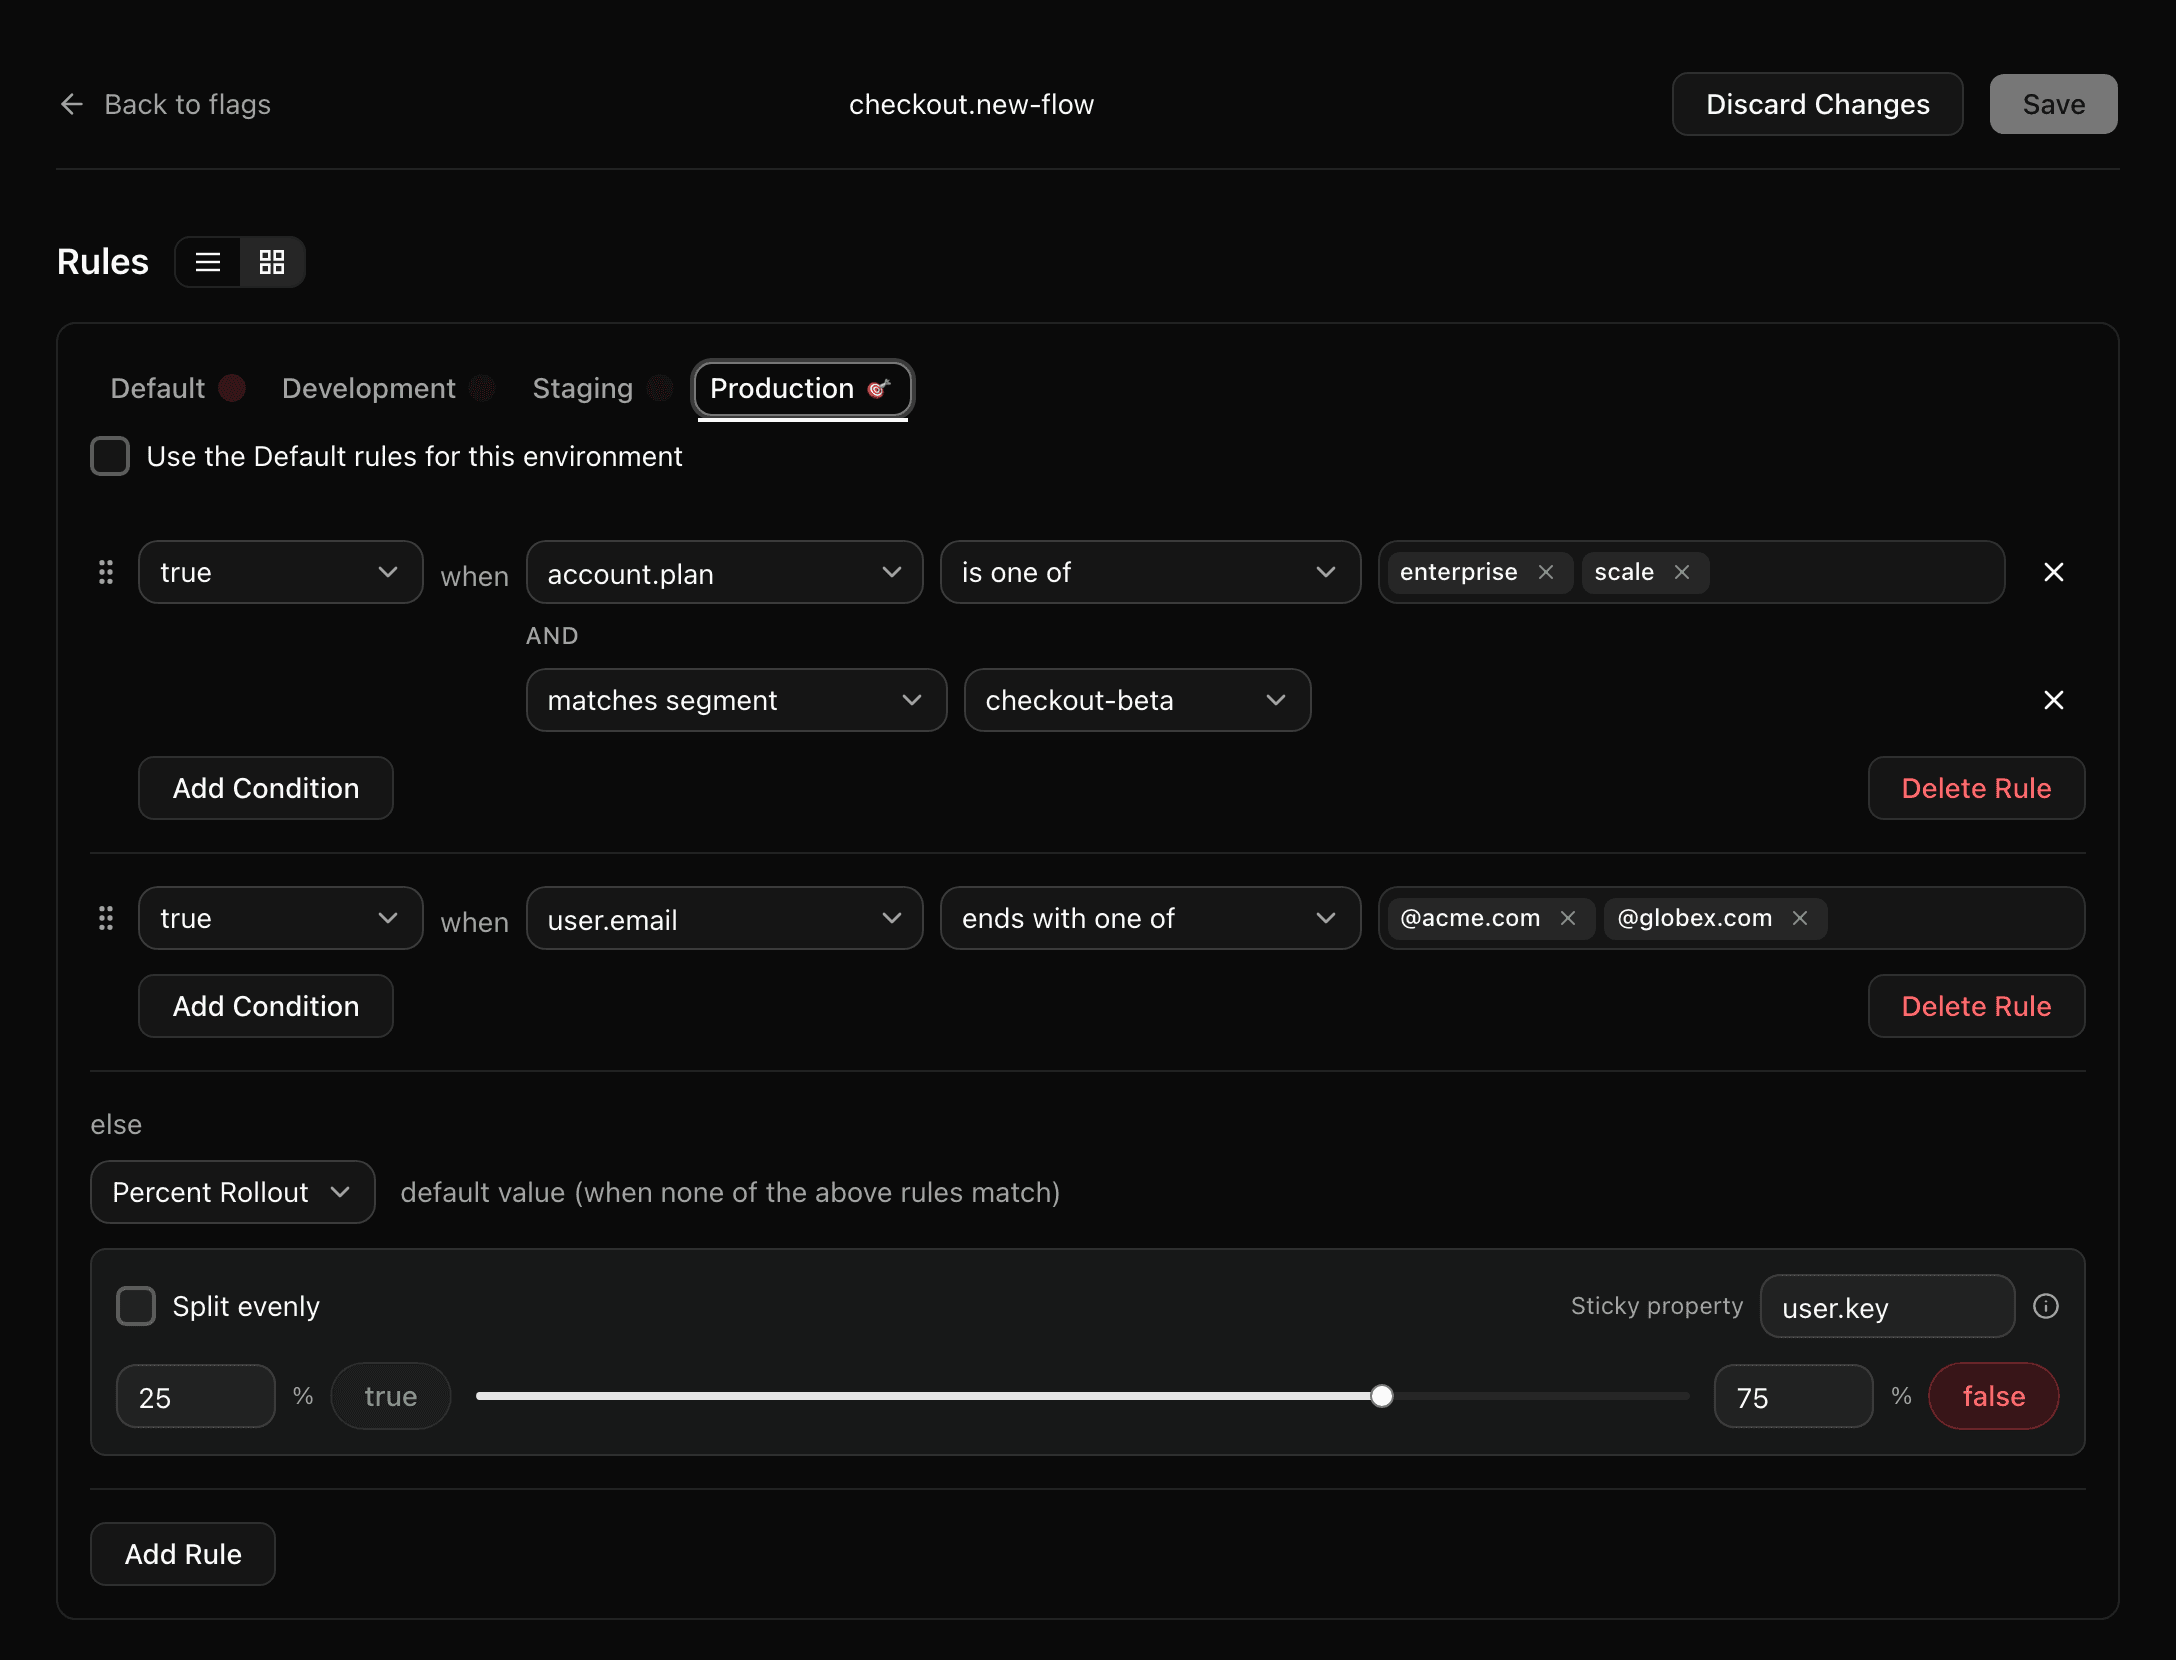Remove the enterprise tag
The height and width of the screenshot is (1660, 2176).
click(1546, 572)
